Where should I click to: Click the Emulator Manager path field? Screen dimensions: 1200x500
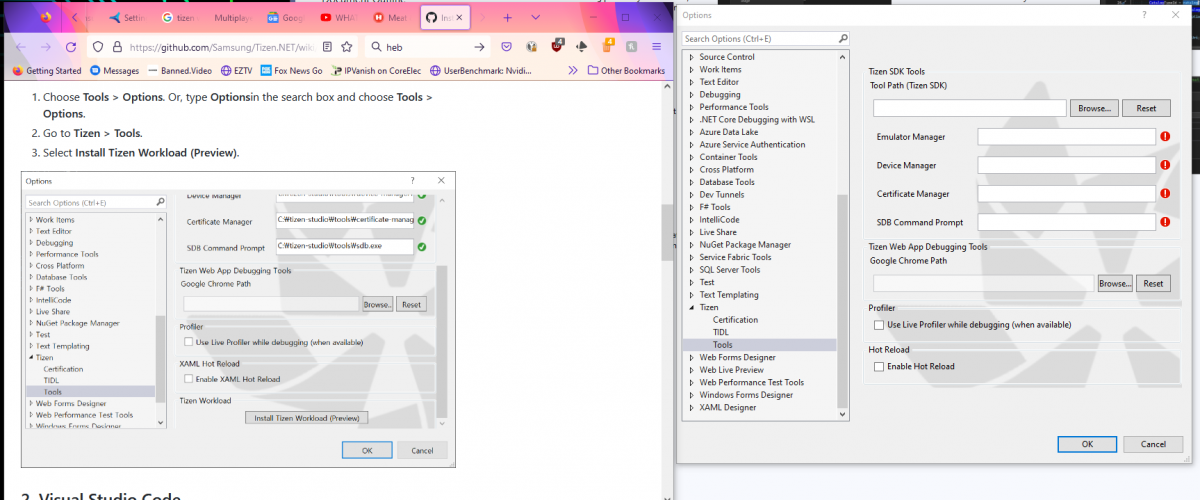(1066, 137)
